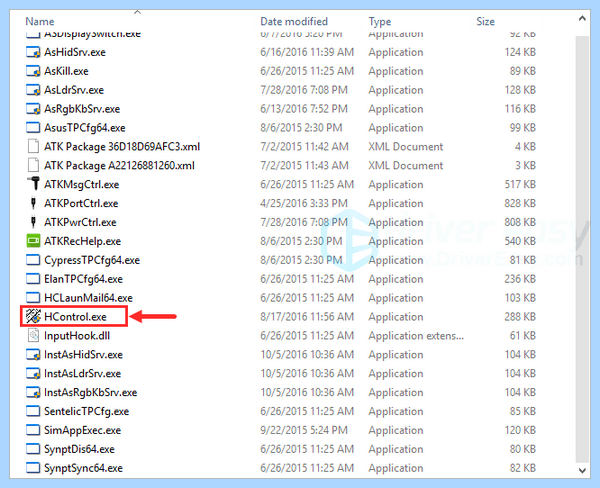
Task: Select the file name InstAsLdrSrv.exe
Action: pos(82,374)
